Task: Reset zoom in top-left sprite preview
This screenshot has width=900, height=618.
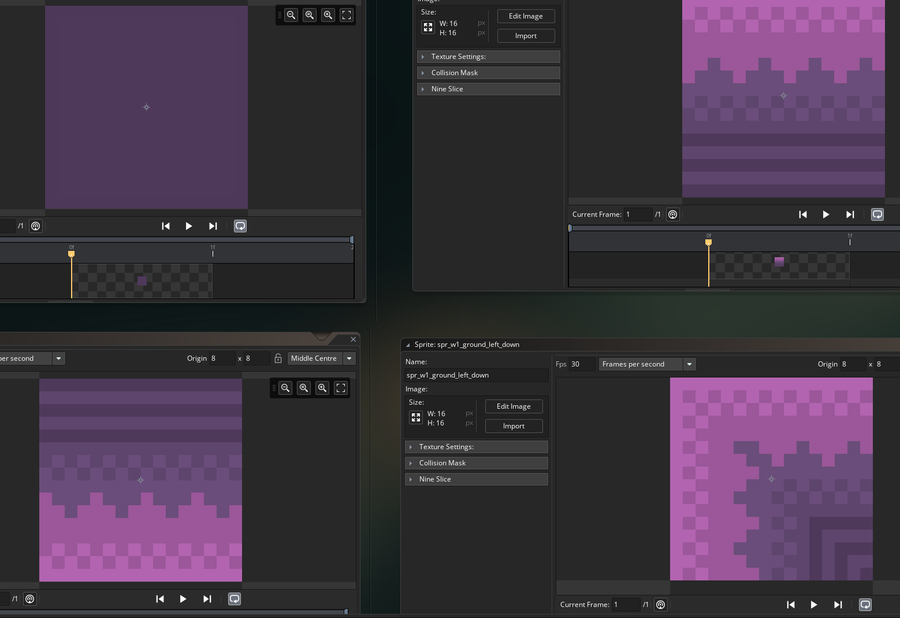Action: pyautogui.click(x=309, y=15)
